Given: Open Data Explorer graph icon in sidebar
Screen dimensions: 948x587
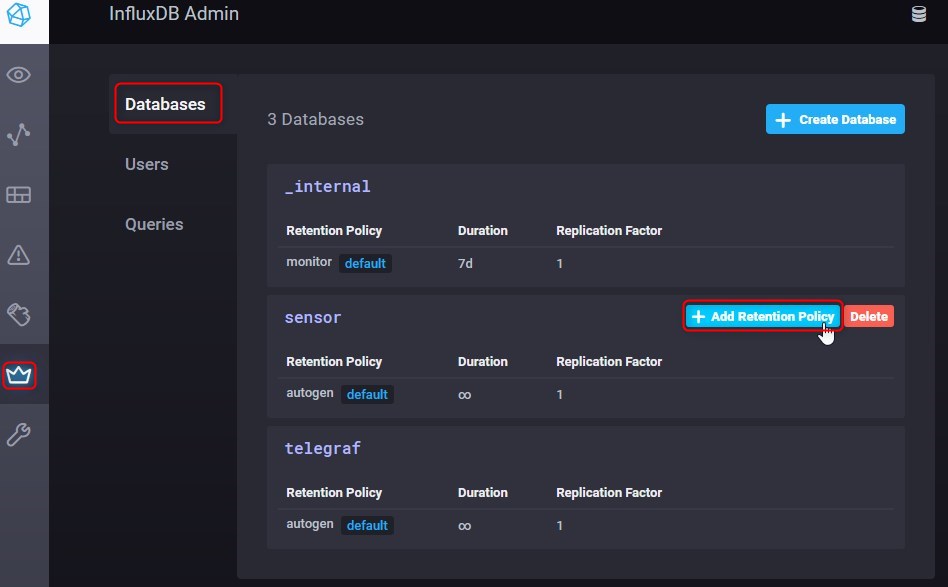Looking at the screenshot, I should point(19,135).
